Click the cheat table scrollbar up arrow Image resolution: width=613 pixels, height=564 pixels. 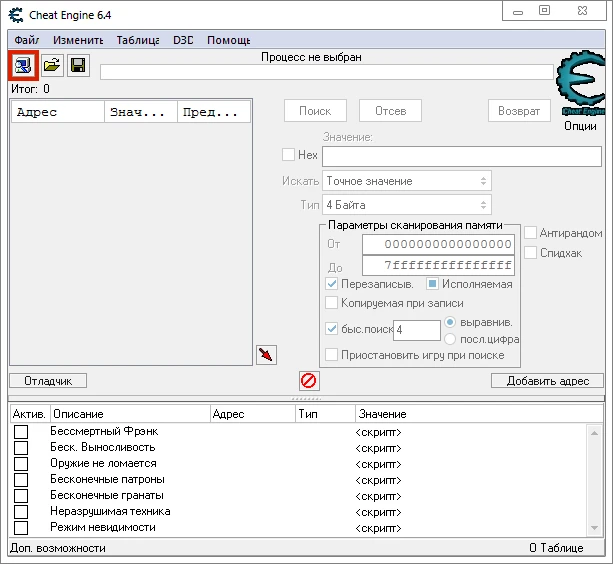coord(594,433)
